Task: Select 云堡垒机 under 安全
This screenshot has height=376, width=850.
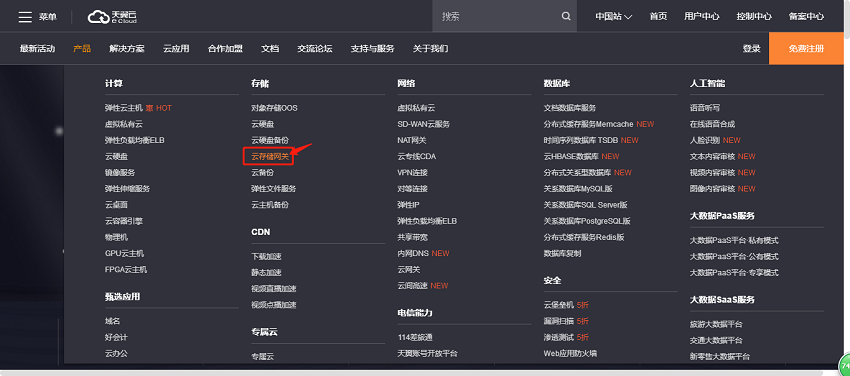Action: coord(558,305)
